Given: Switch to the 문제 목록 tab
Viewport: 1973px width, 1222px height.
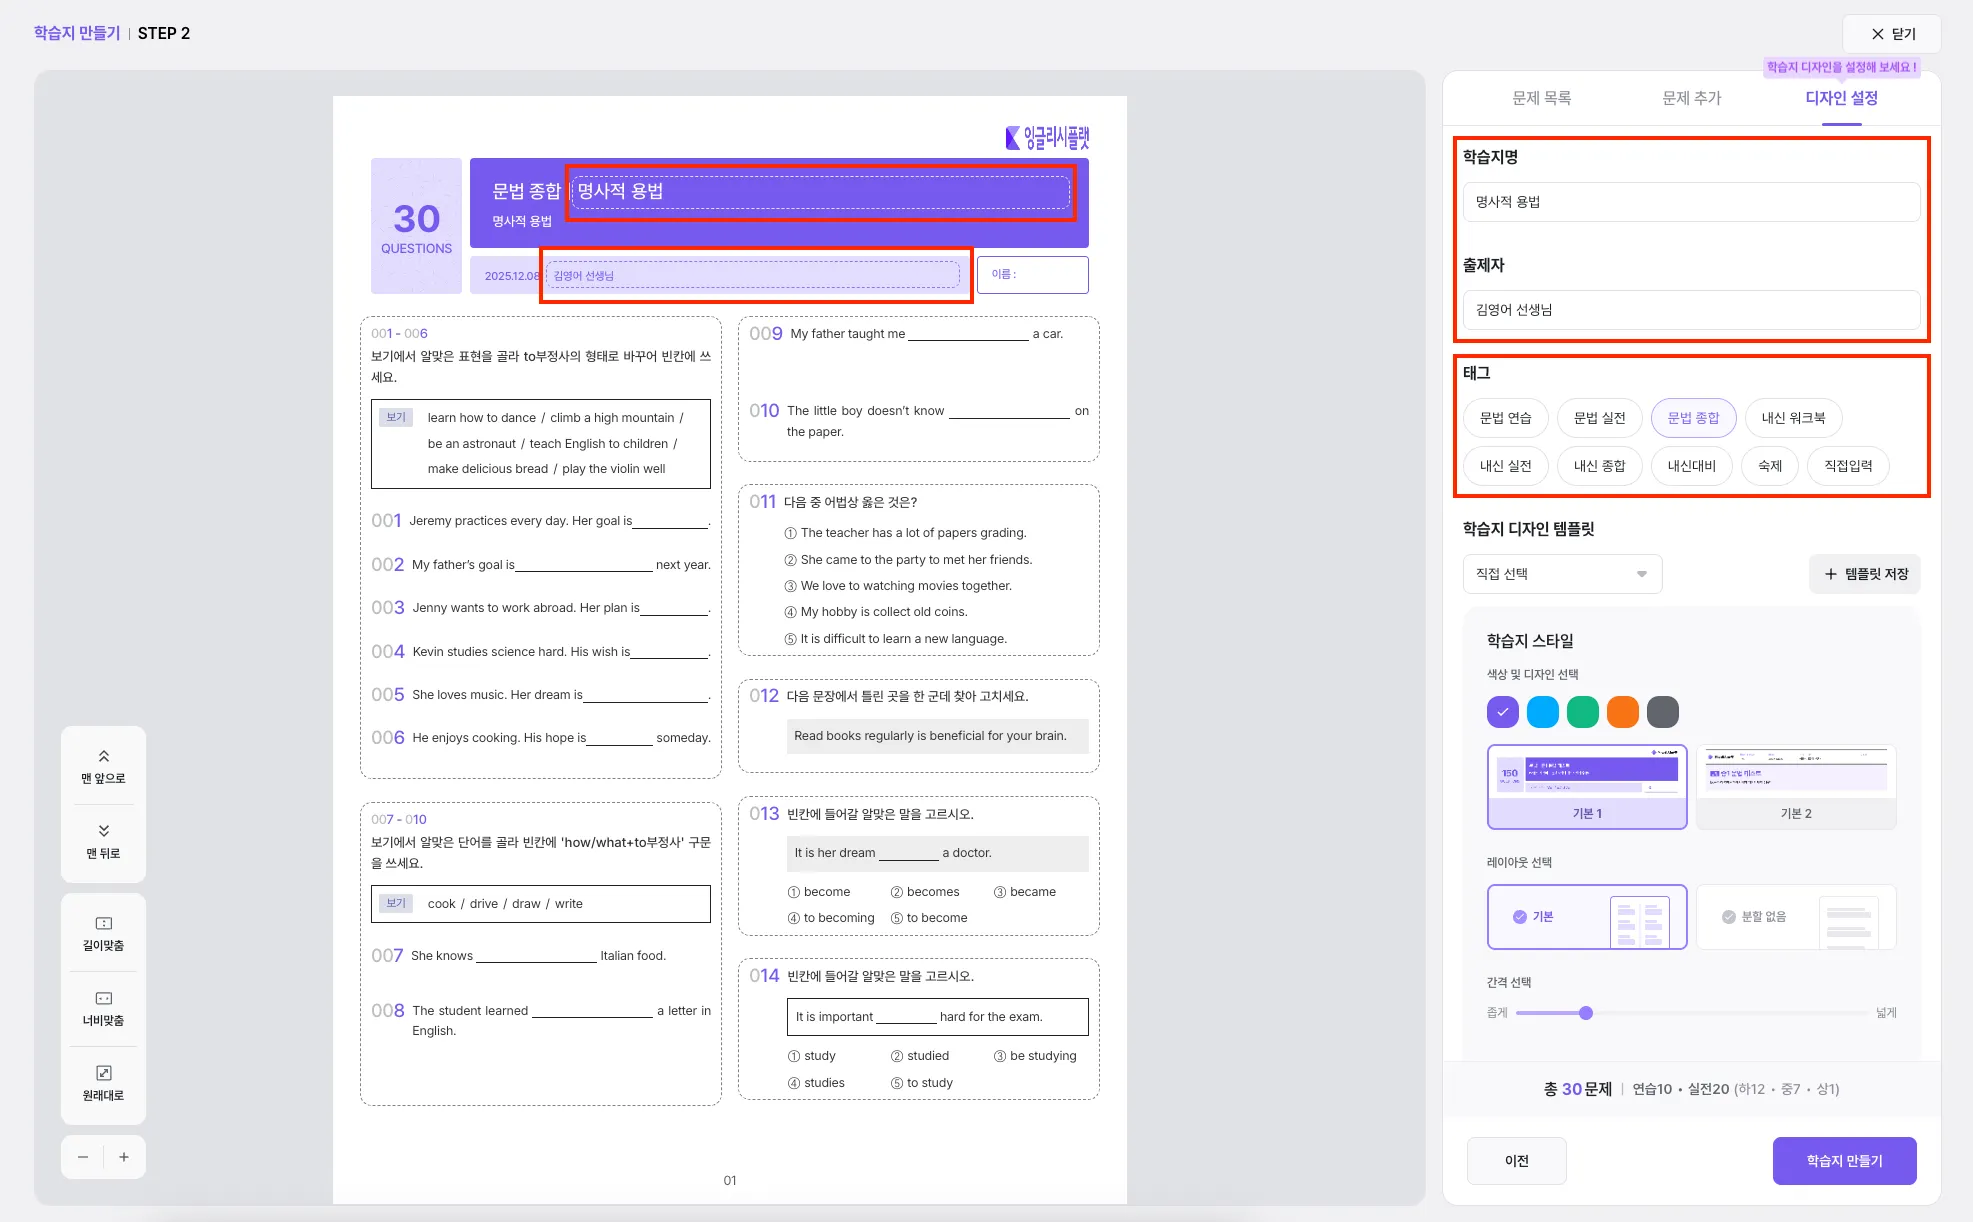Looking at the screenshot, I should [x=1541, y=98].
